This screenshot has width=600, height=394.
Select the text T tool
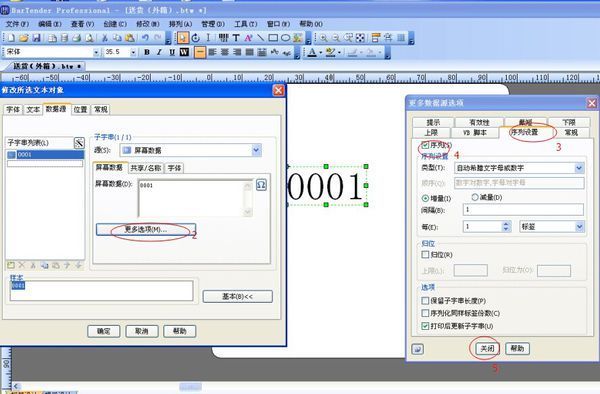(x=236, y=38)
